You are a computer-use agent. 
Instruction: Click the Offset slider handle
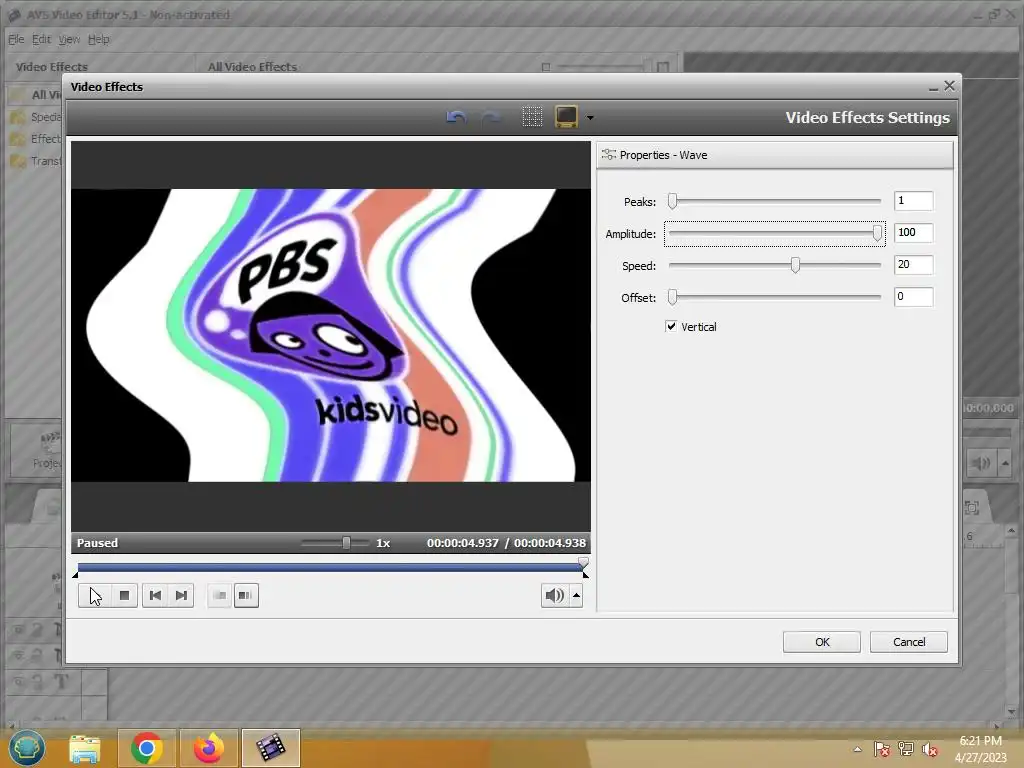[672, 297]
